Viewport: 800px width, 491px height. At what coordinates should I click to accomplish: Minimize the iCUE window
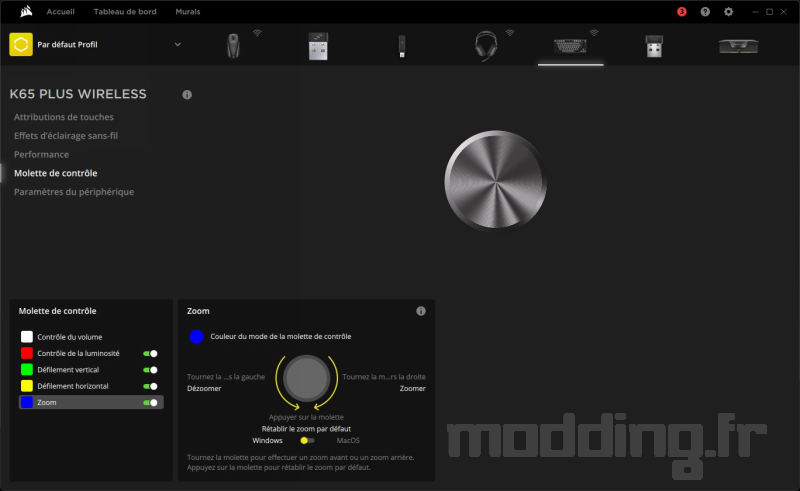pyautogui.click(x=755, y=12)
